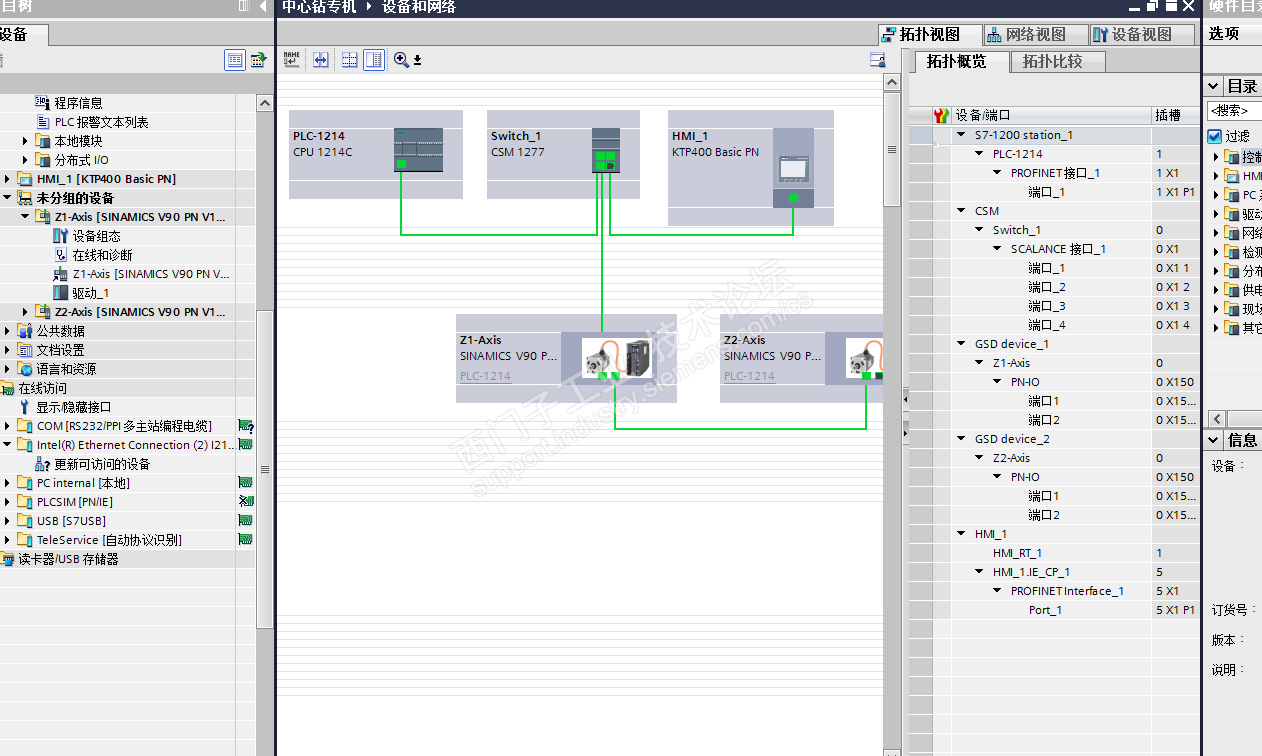Open PLC 报警文本列表
The width and height of the screenshot is (1262, 756).
point(101,122)
